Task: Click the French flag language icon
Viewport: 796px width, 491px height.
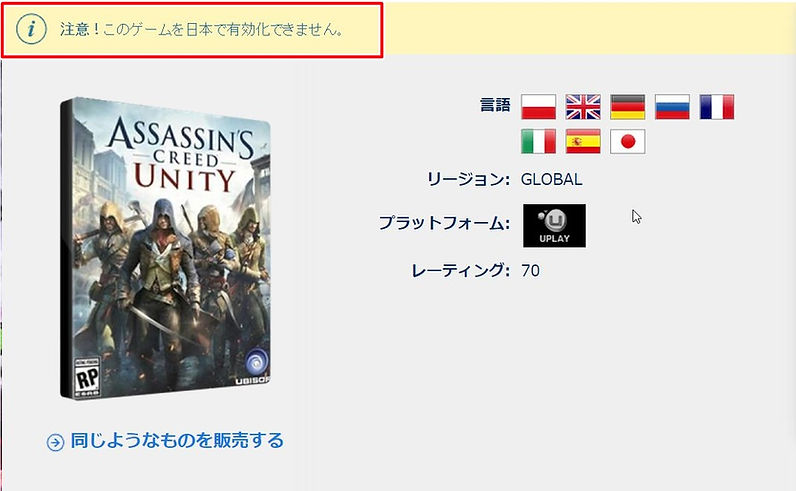Action: 717,107
